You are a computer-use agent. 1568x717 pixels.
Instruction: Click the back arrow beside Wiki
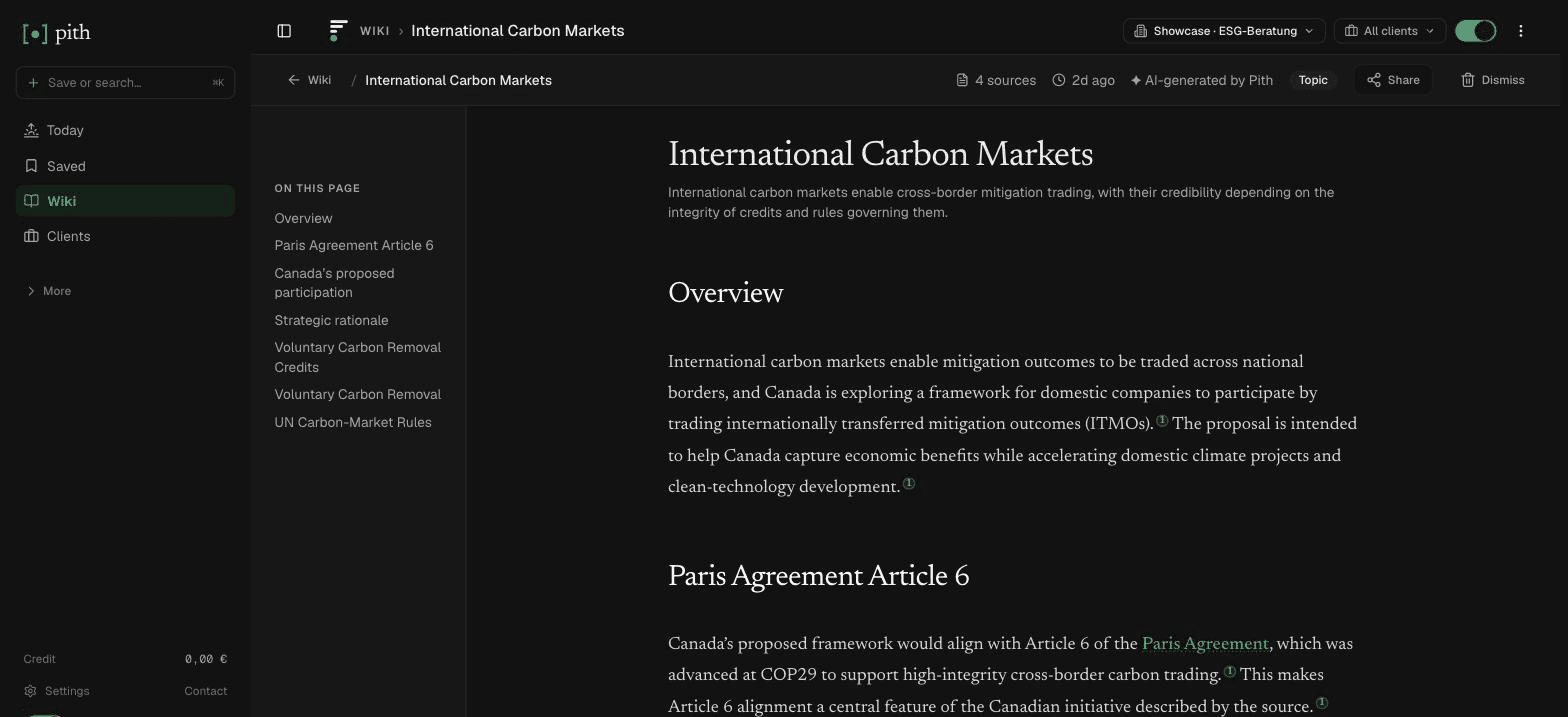pos(293,80)
